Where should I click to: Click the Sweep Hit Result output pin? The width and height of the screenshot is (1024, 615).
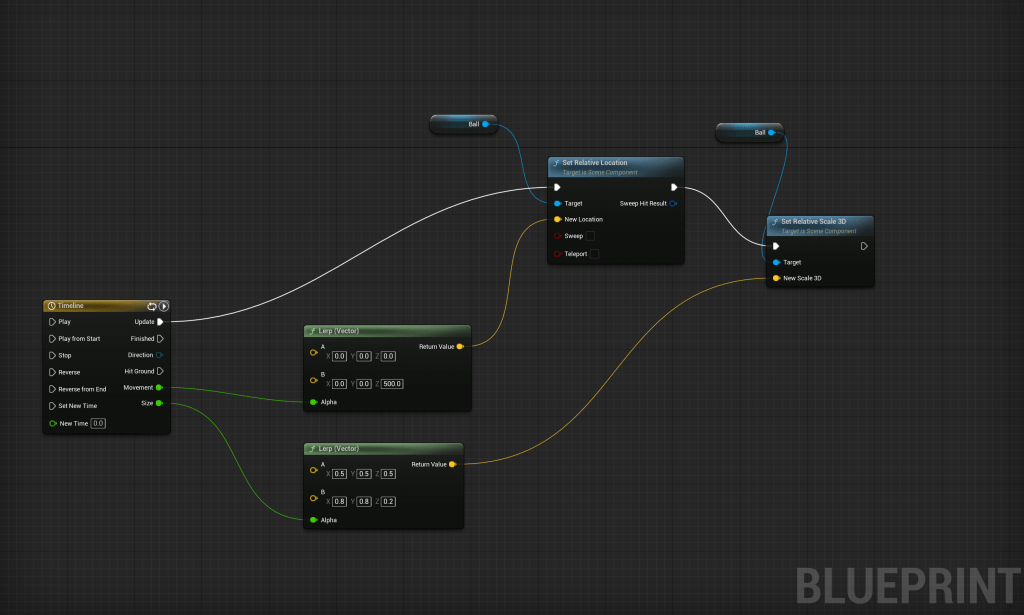coord(674,203)
